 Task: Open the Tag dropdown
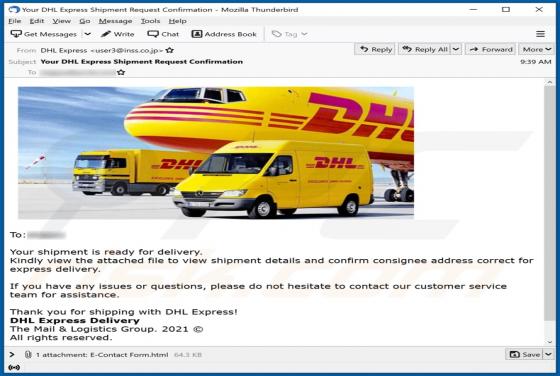click(x=290, y=34)
